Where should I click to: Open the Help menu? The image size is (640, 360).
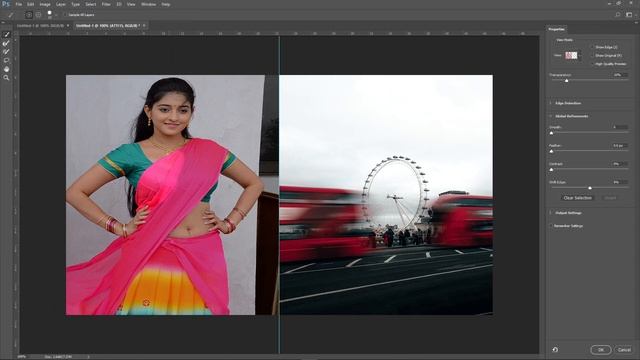point(166,4)
